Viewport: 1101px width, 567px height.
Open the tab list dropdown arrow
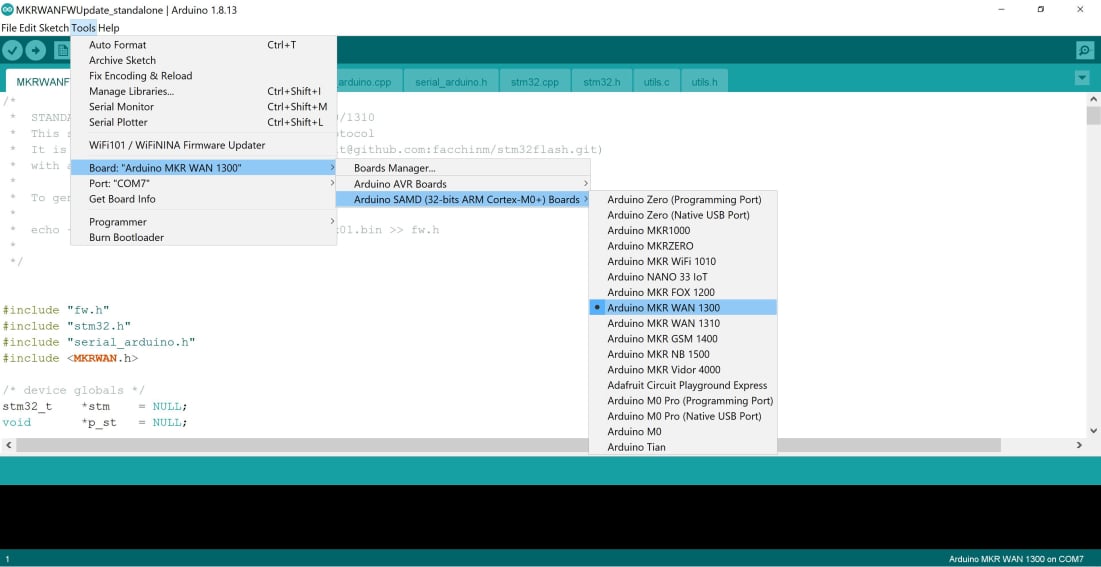[x=1081, y=78]
